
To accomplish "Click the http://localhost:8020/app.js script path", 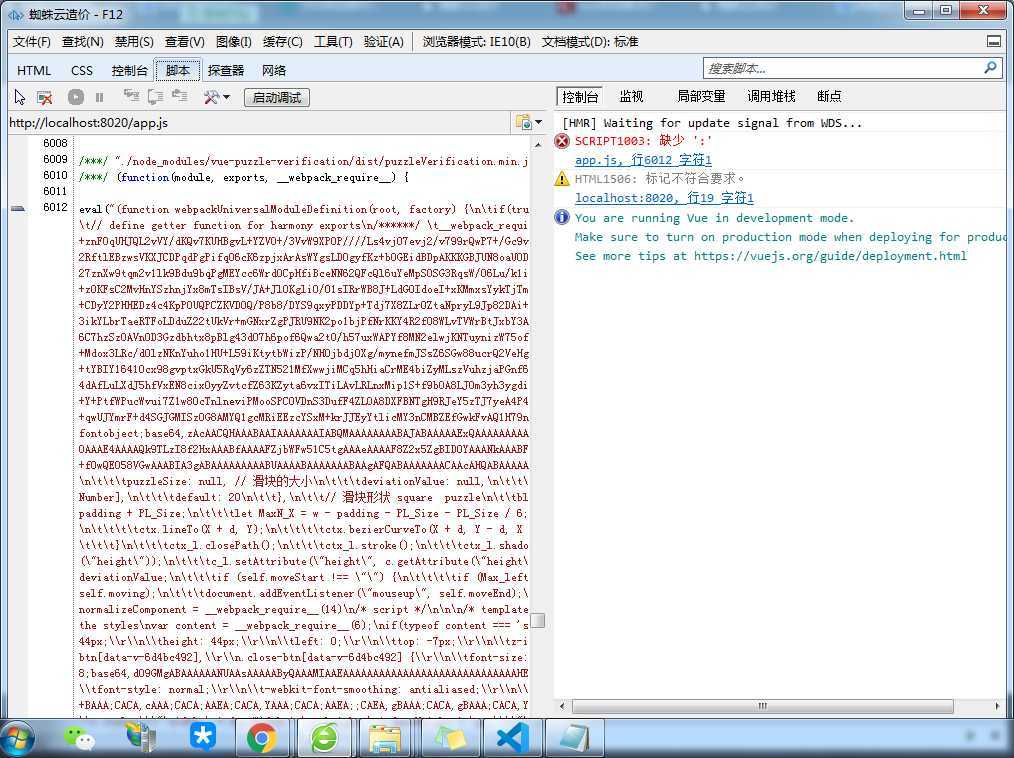I will coord(89,122).
